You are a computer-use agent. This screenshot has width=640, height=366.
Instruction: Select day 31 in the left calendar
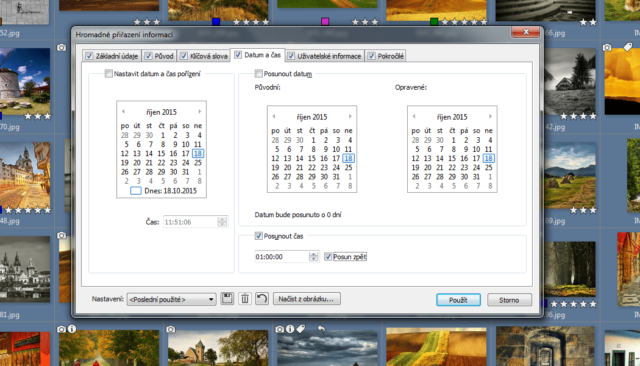185,172
